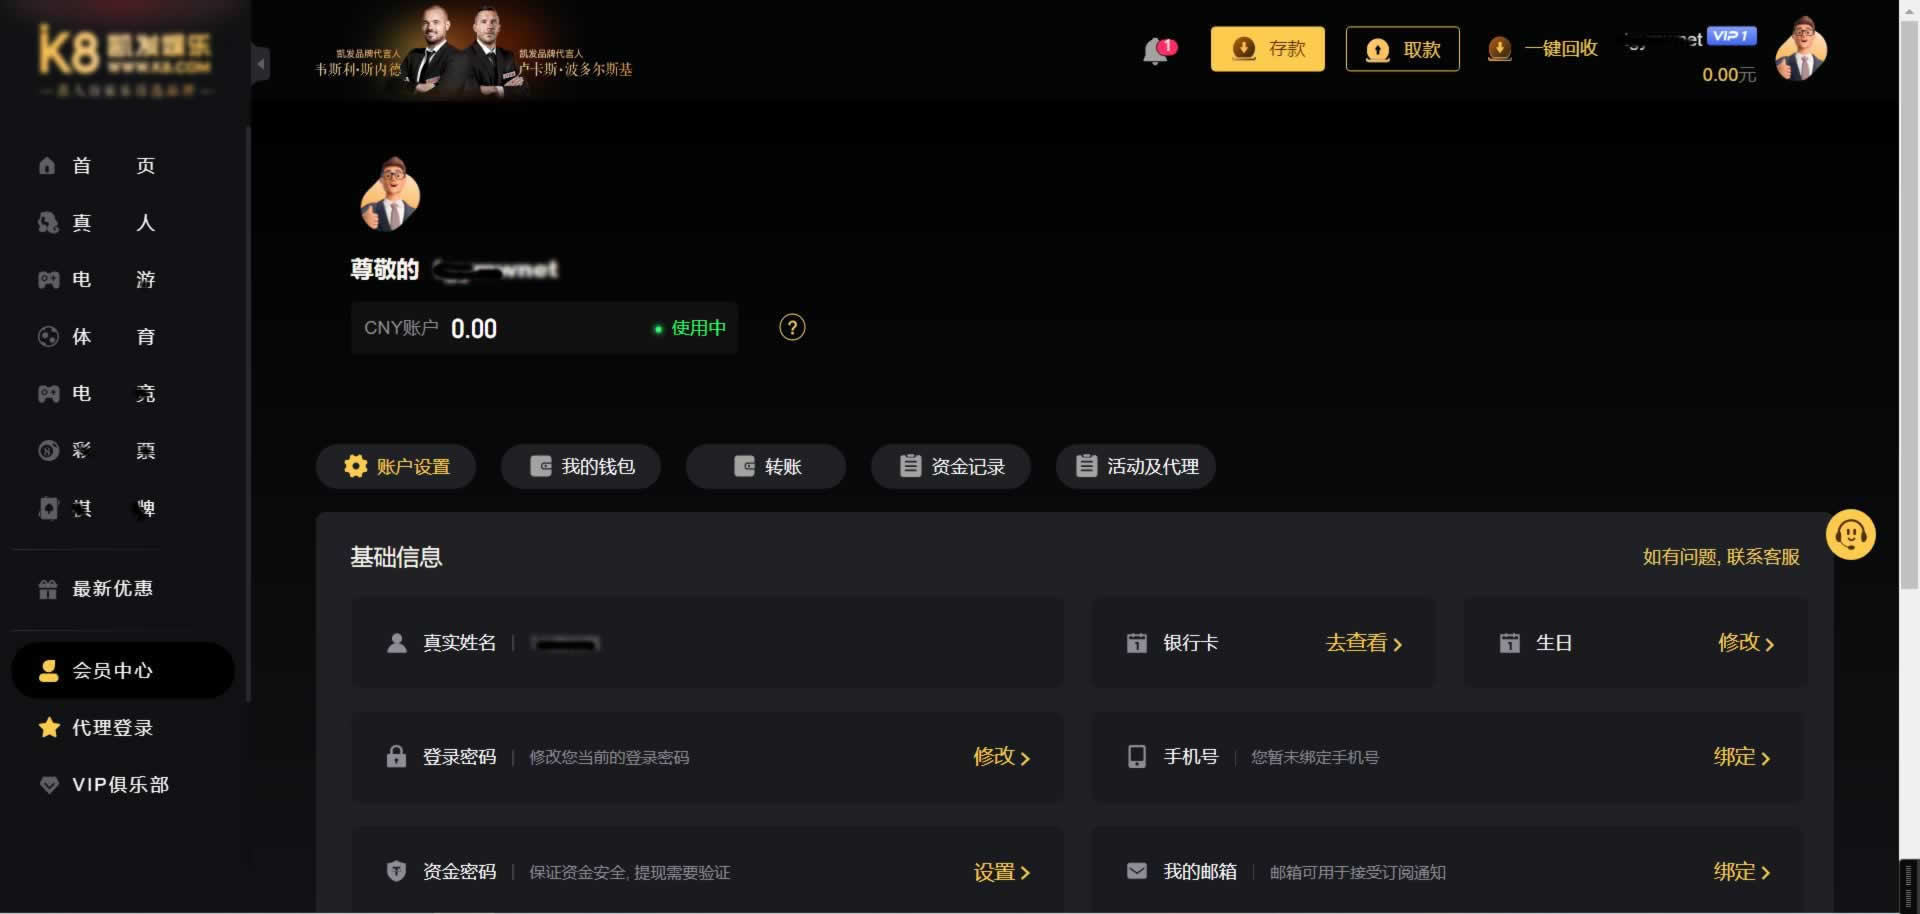Open the top-right user avatar
This screenshot has height=914, width=1920.
(1801, 49)
